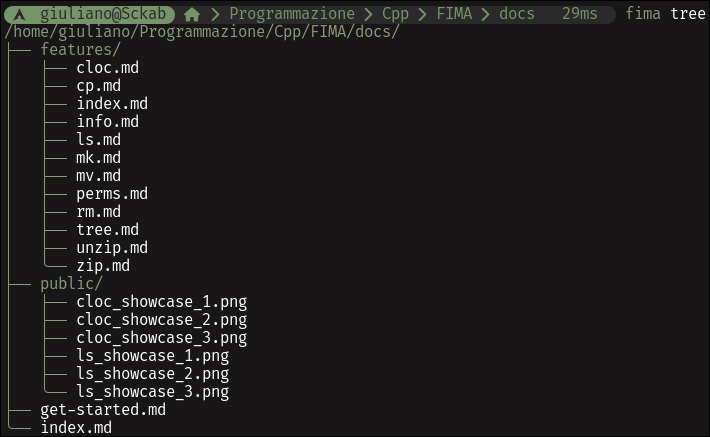Viewport: 710px width, 437px height.
Task: Click the chevron before Programmazione
Action: pos(215,14)
